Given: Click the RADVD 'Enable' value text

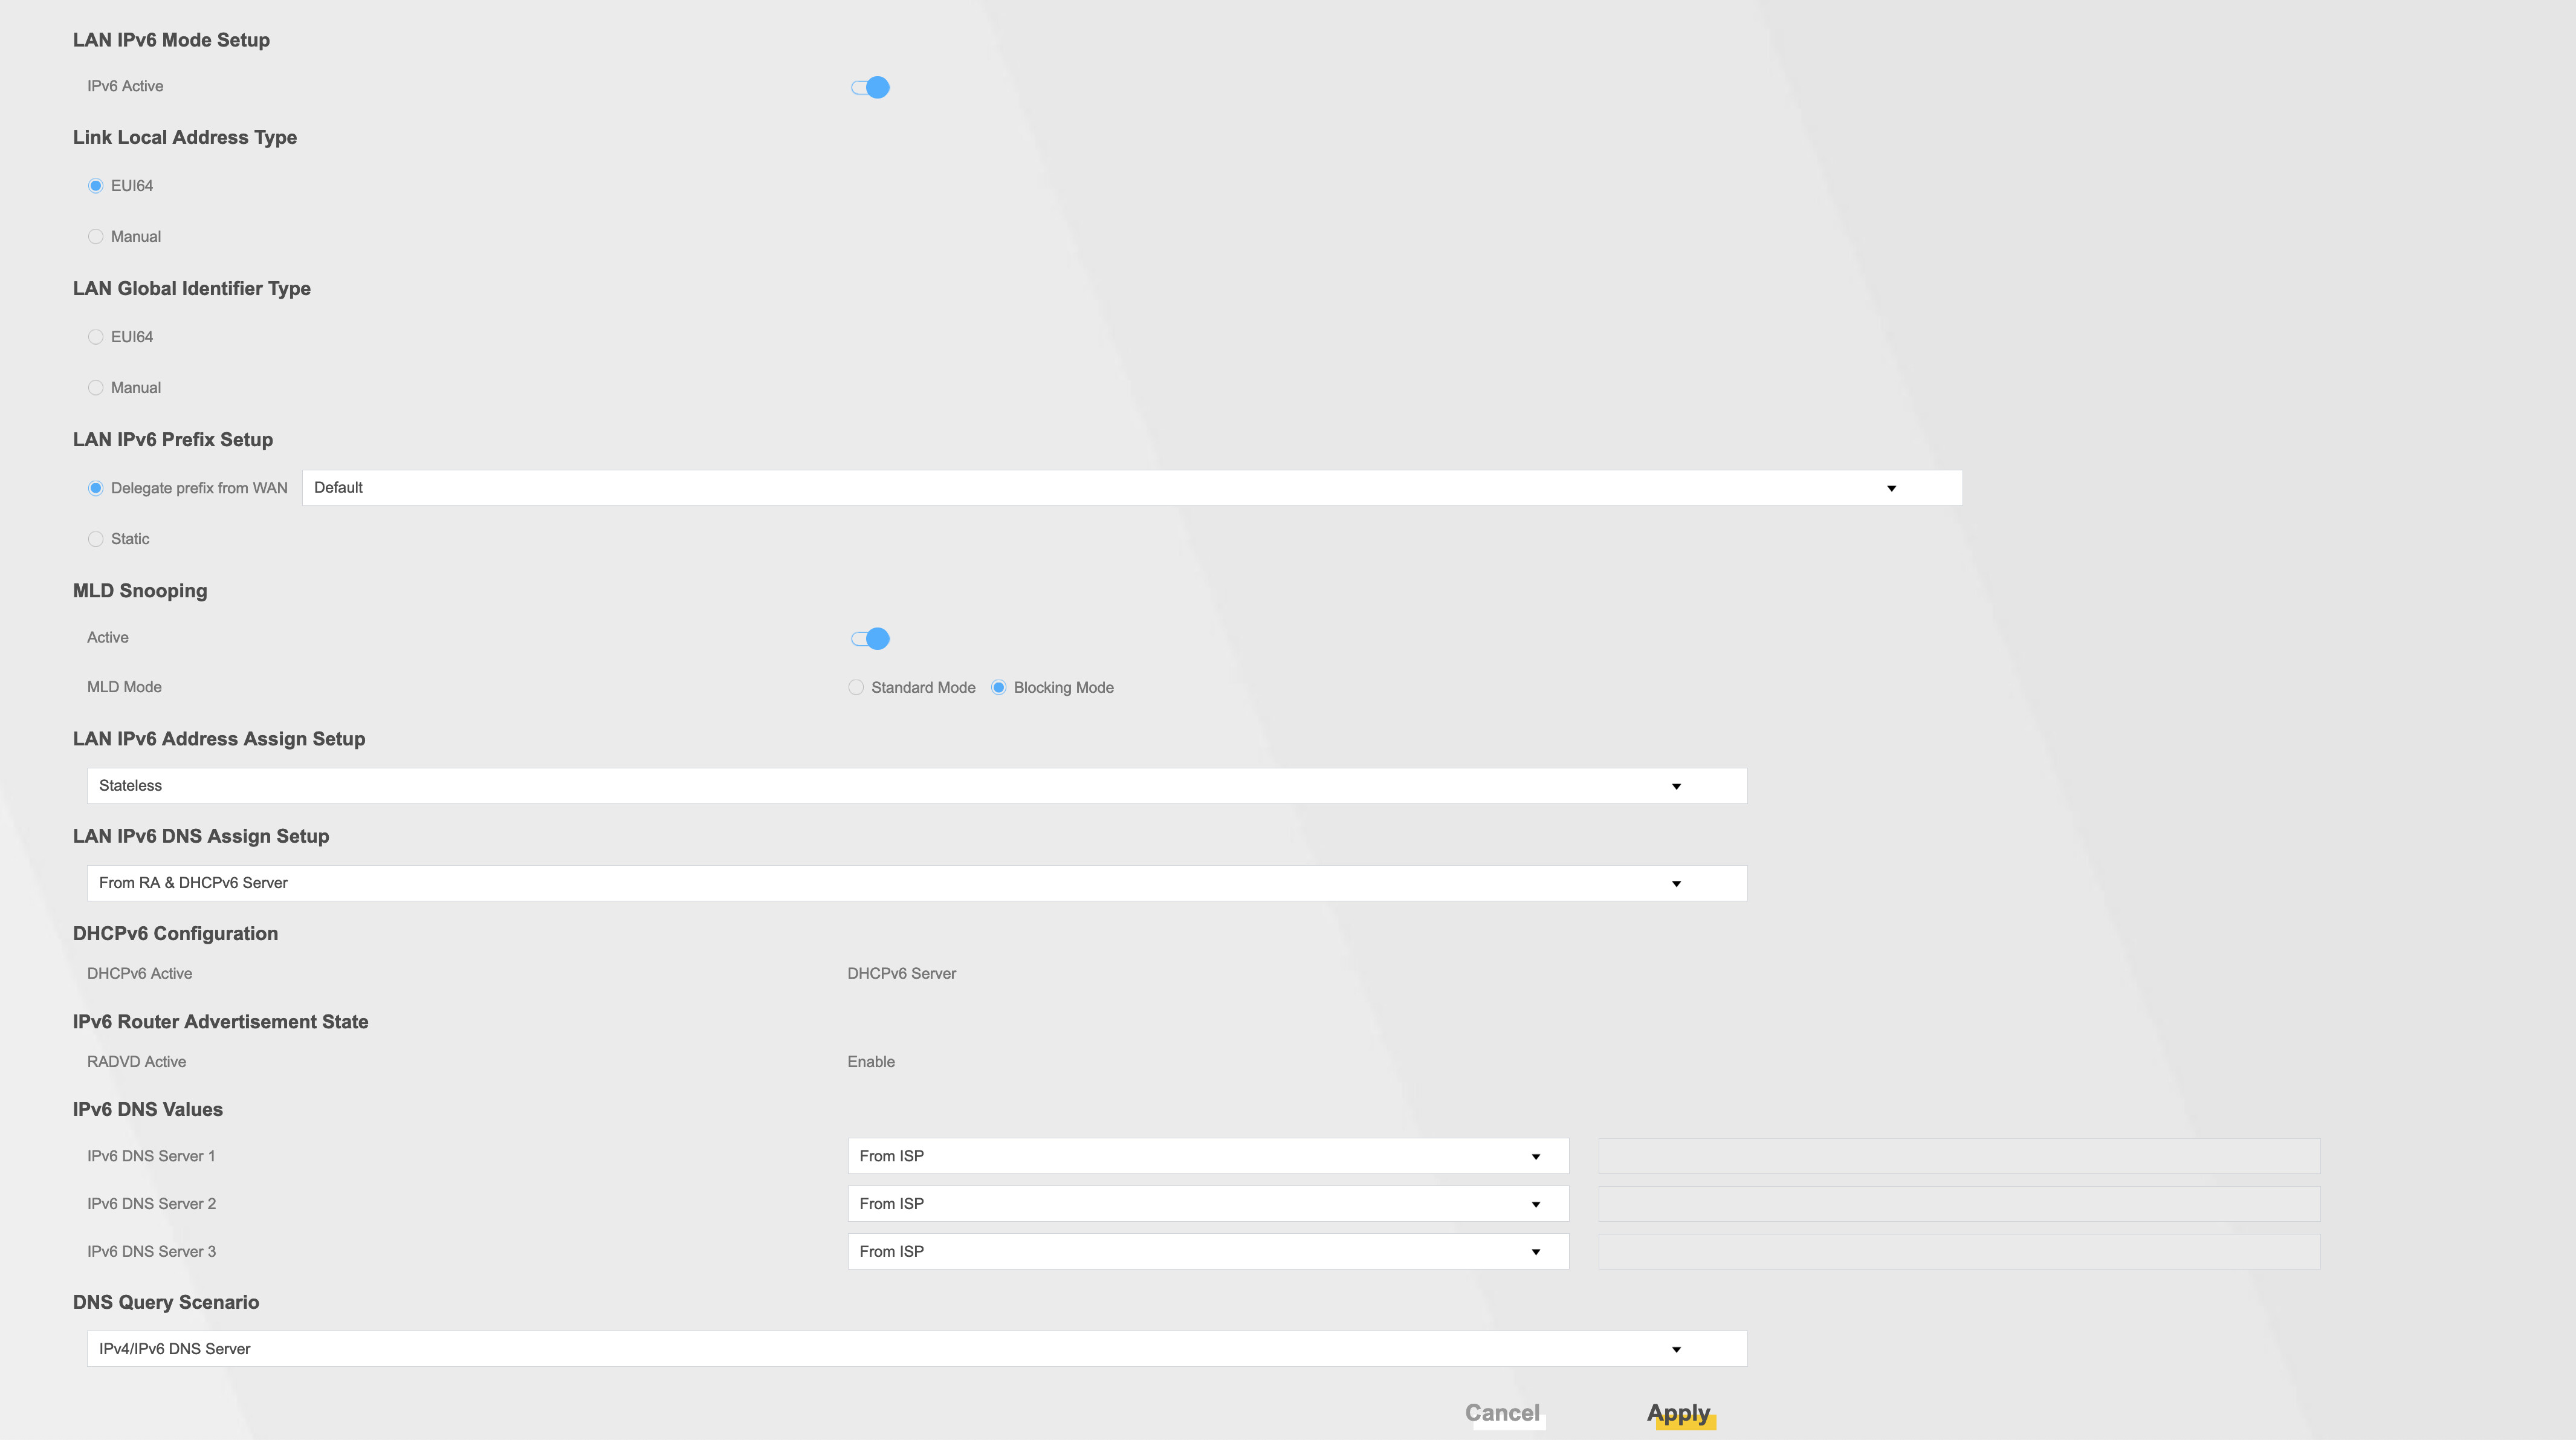Looking at the screenshot, I should point(871,1062).
